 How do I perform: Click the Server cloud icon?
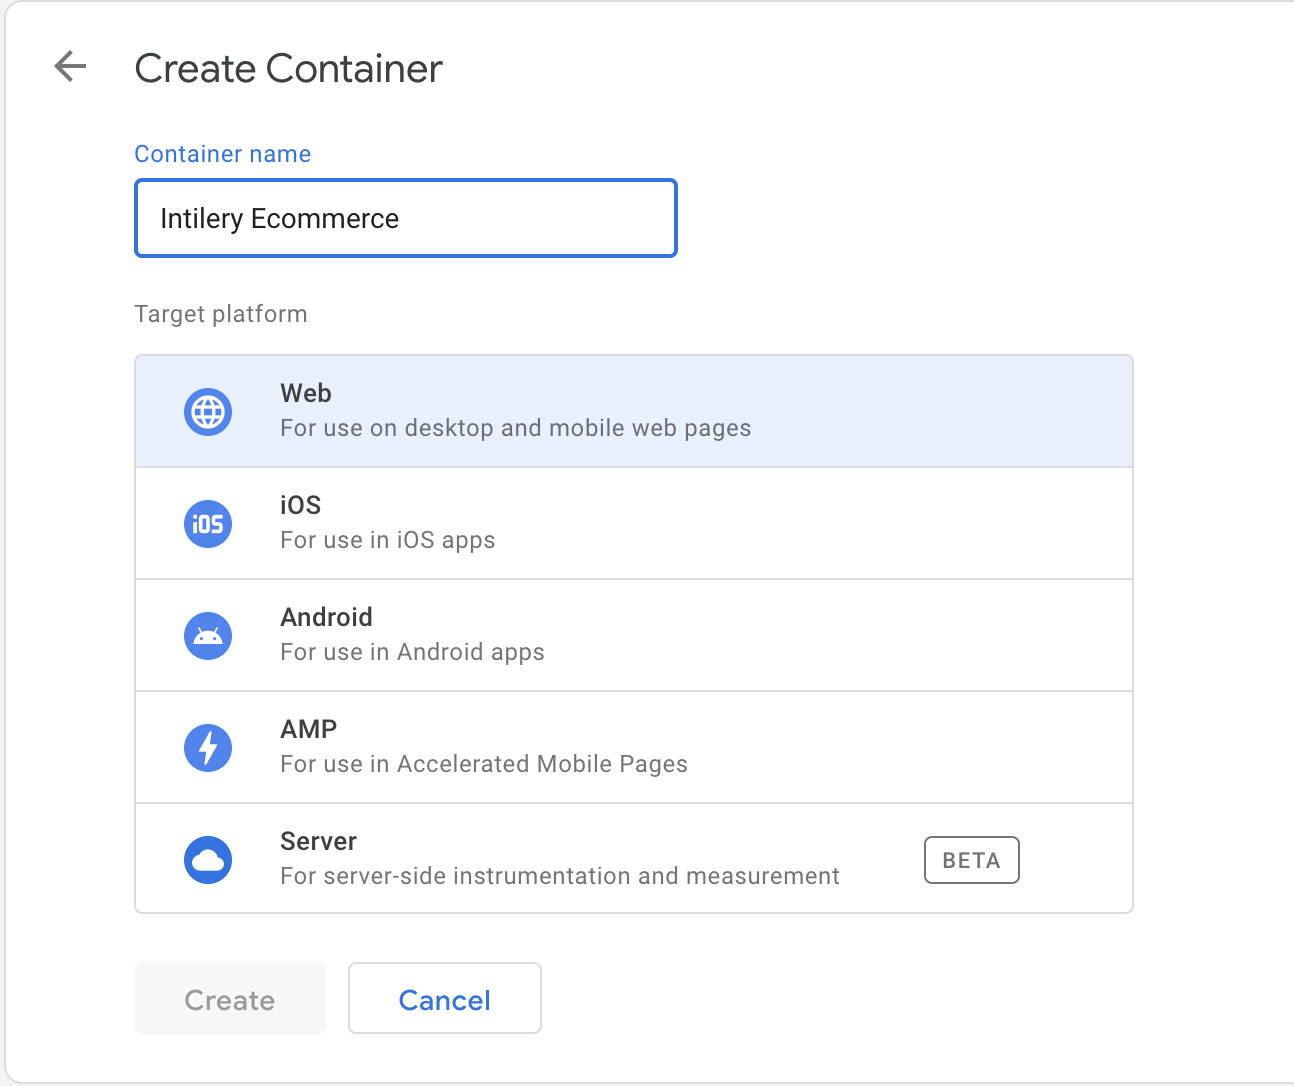tap(208, 860)
